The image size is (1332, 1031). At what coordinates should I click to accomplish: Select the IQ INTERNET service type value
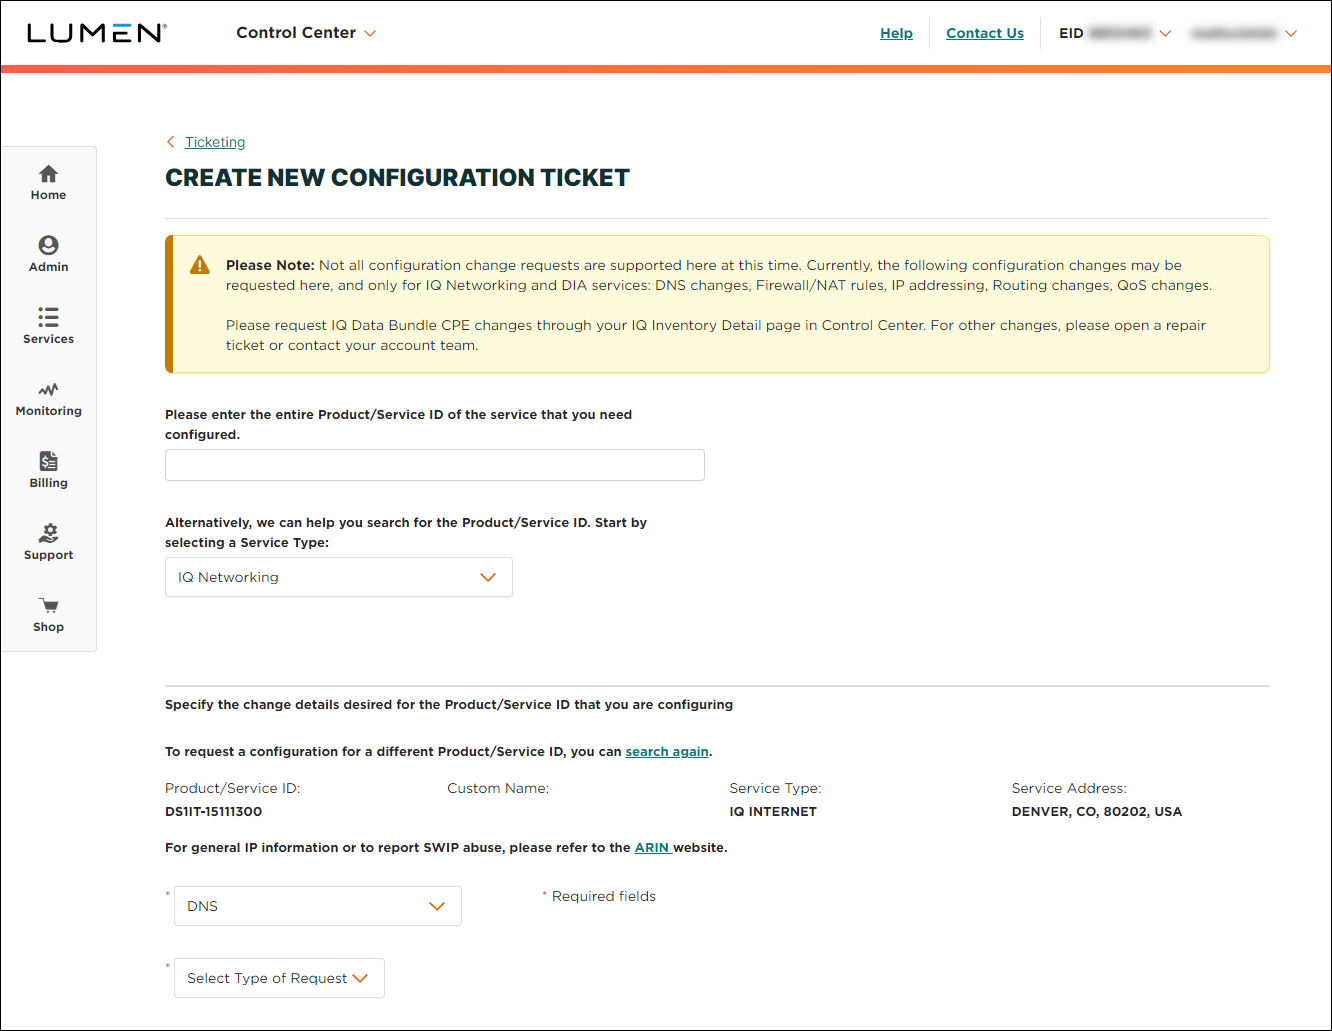773,811
